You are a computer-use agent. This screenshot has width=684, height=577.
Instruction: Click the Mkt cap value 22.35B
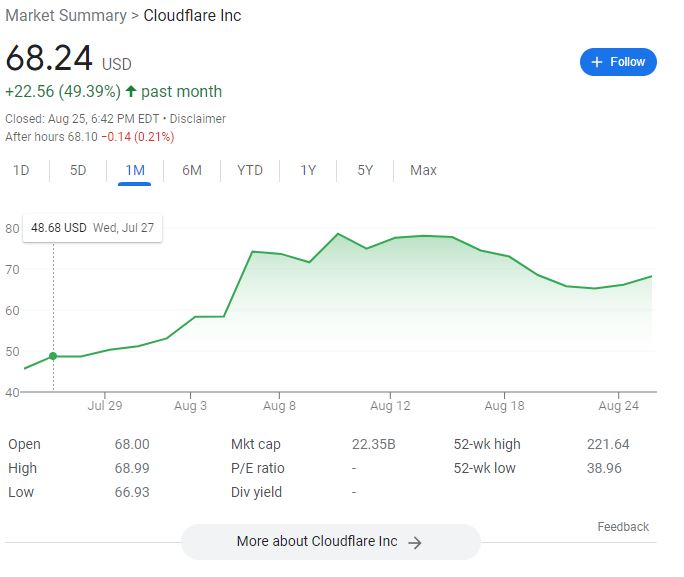373,444
